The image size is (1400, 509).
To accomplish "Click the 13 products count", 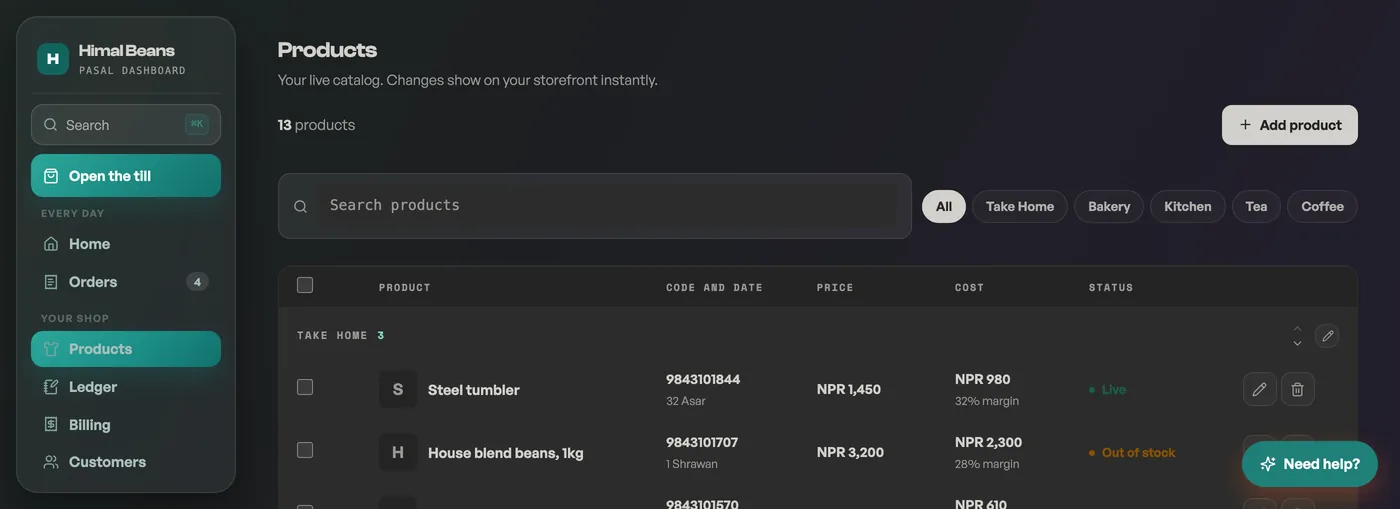I will click(316, 125).
